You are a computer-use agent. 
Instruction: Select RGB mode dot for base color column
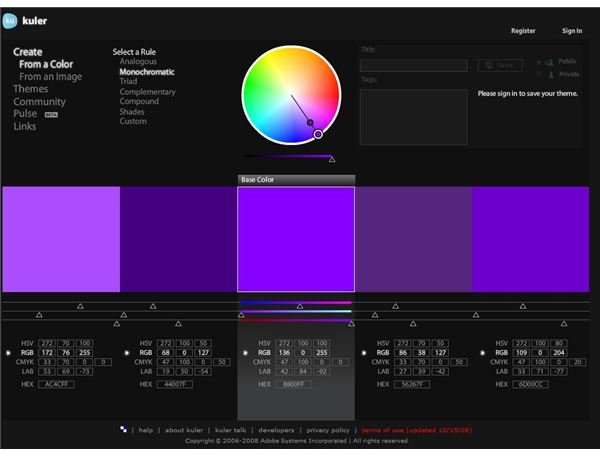pos(245,353)
